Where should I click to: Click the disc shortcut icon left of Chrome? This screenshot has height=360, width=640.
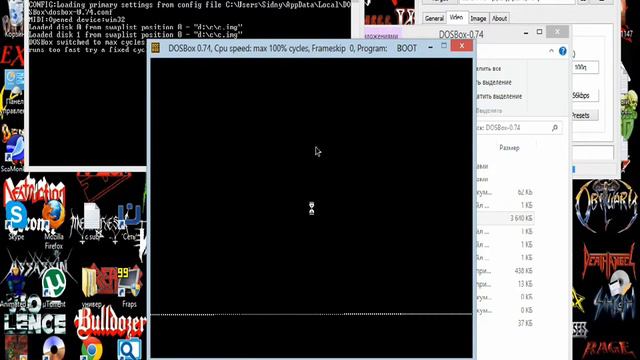click(53, 349)
